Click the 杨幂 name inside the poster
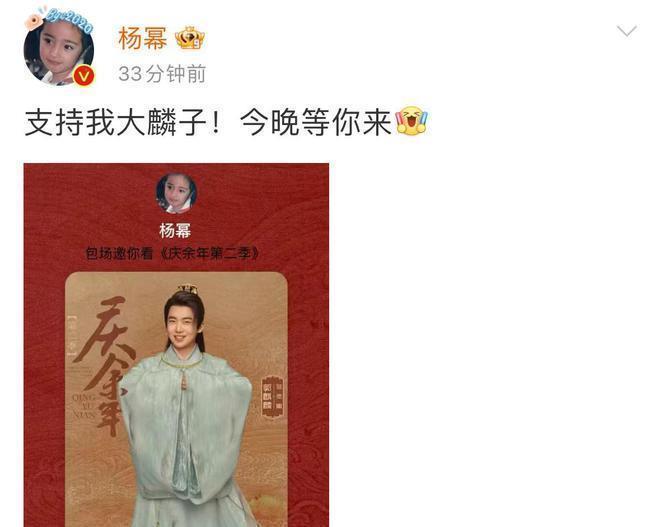This screenshot has height=527, width=660. pos(175,231)
